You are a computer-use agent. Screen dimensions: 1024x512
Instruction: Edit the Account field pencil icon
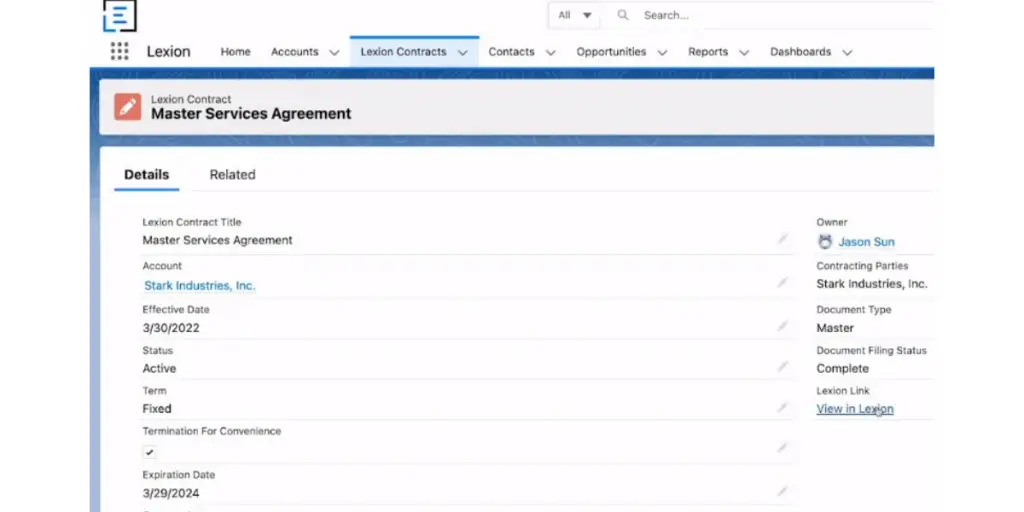tap(782, 283)
